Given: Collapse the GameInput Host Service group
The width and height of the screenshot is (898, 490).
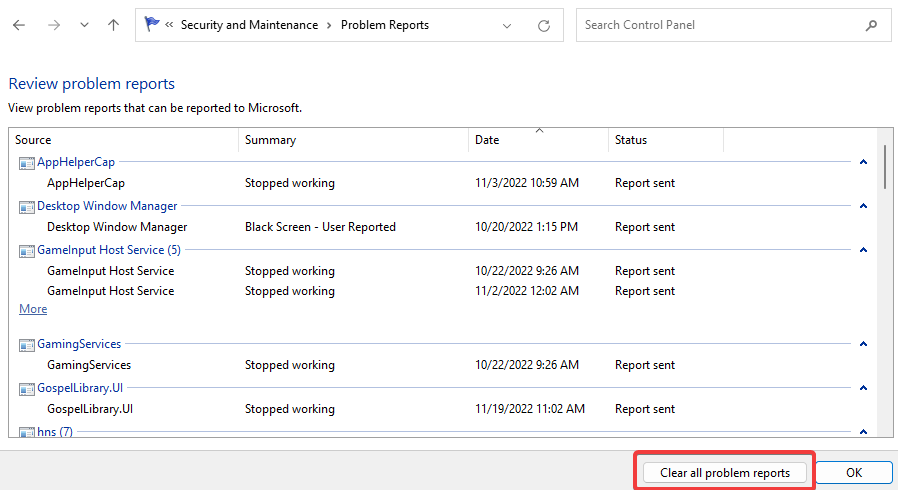Looking at the screenshot, I should (x=863, y=250).
